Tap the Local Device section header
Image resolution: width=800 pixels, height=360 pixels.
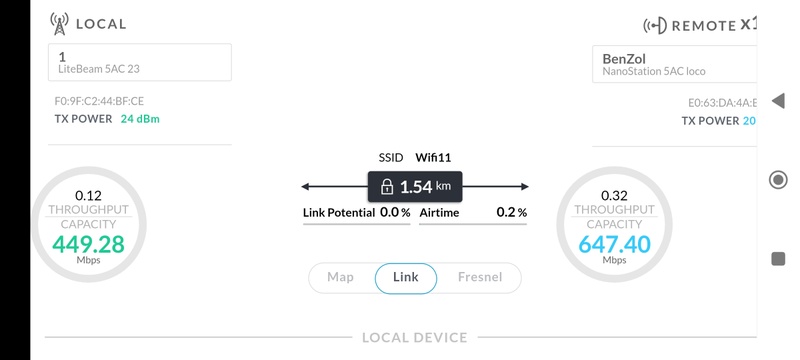[414, 338]
